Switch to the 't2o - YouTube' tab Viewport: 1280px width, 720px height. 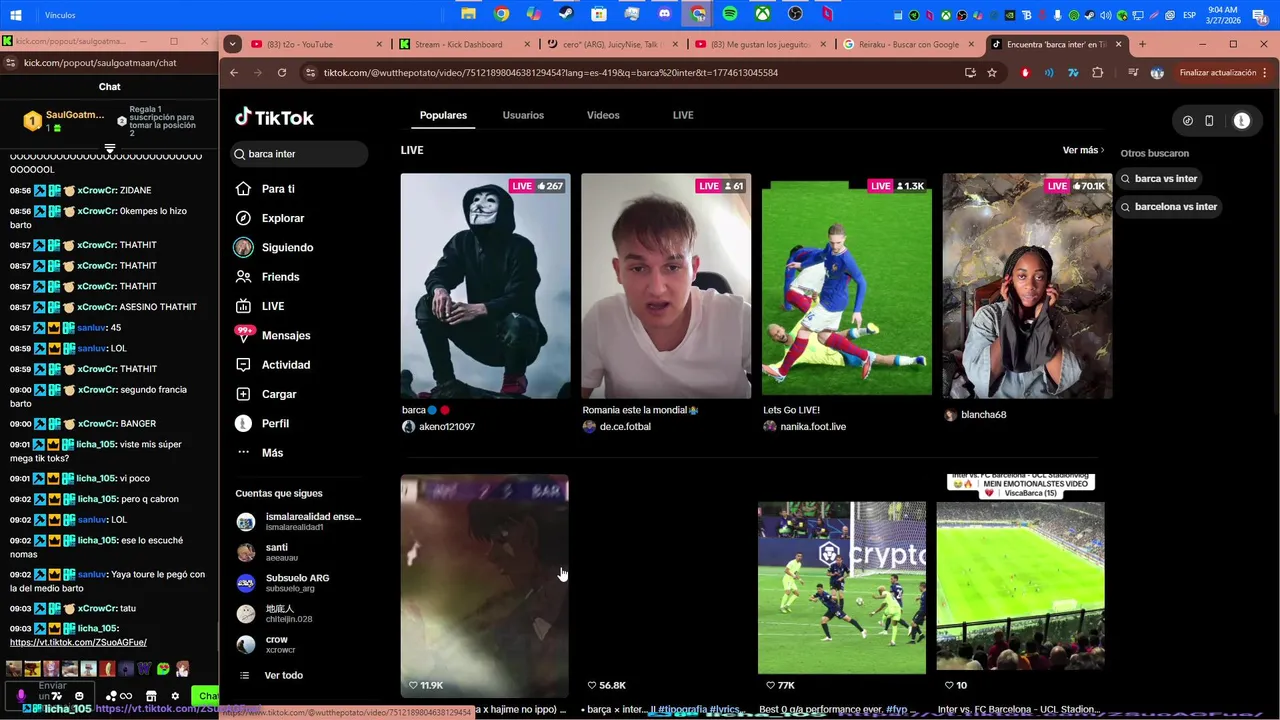317,44
